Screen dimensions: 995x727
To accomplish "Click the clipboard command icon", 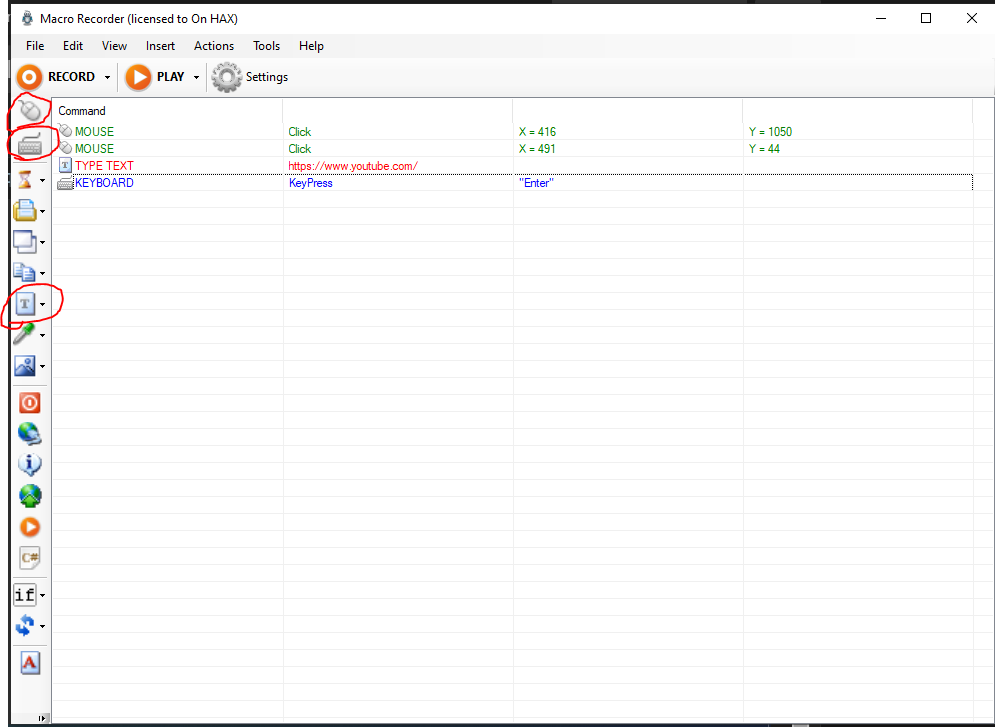I will (x=25, y=210).
